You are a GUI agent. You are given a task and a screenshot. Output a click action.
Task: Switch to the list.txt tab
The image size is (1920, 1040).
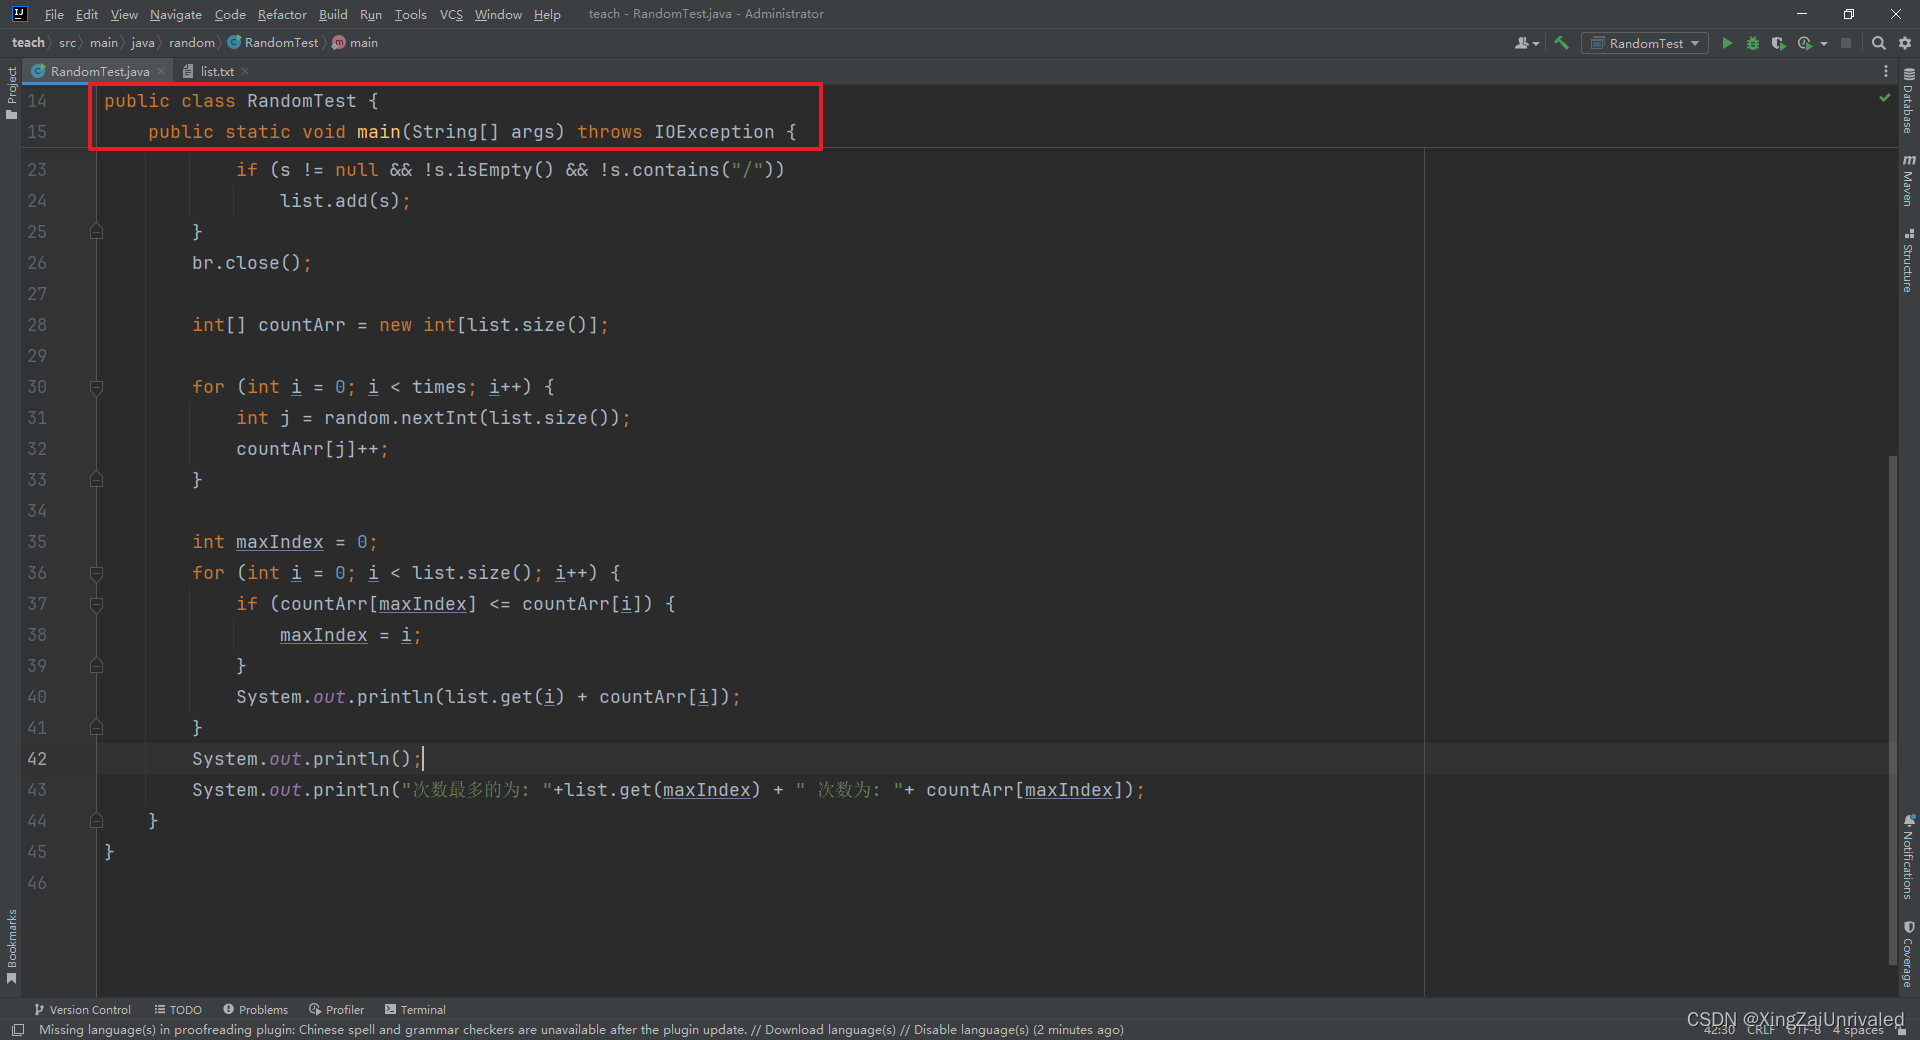(x=216, y=71)
